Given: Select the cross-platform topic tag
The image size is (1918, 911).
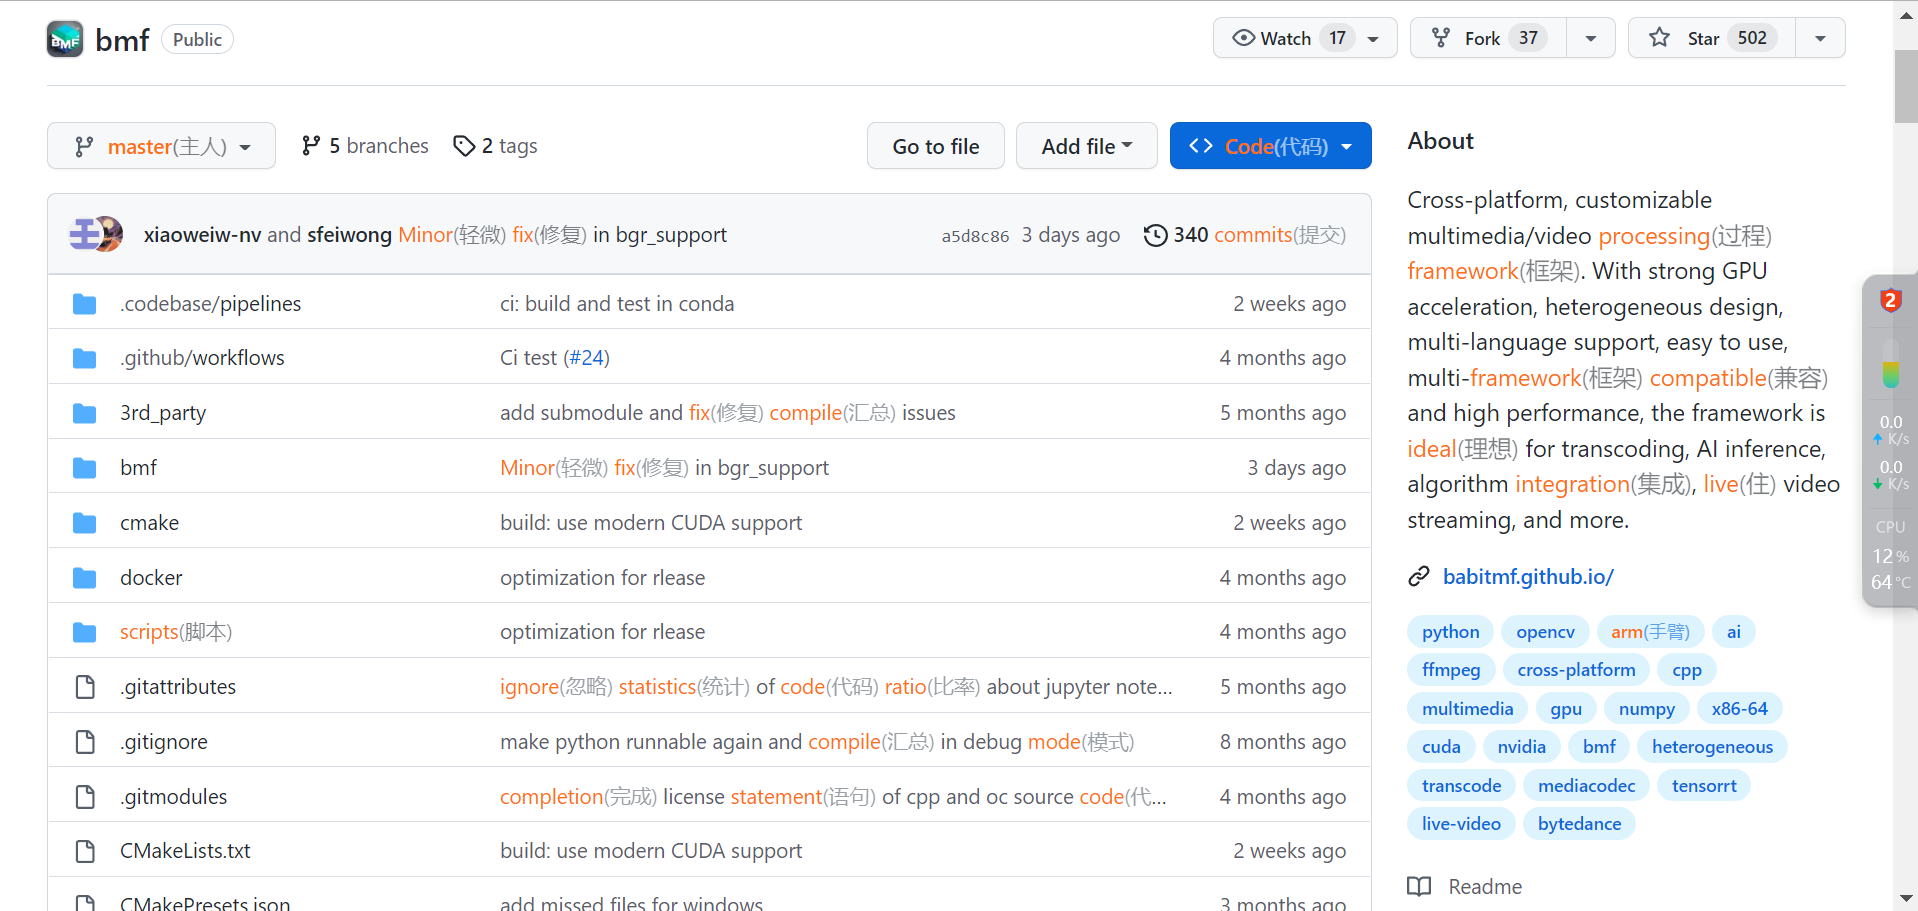Looking at the screenshot, I should pyautogui.click(x=1577, y=670).
